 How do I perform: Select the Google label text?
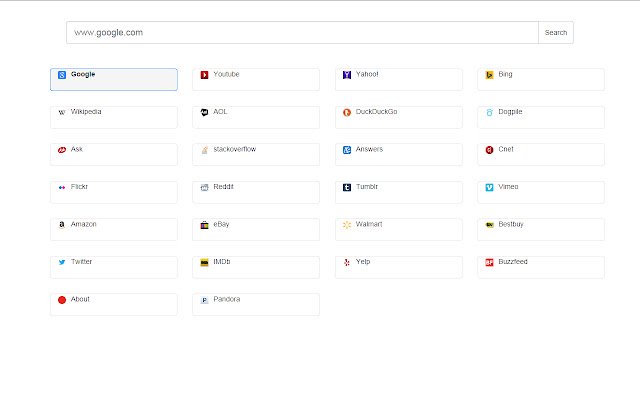[83, 74]
